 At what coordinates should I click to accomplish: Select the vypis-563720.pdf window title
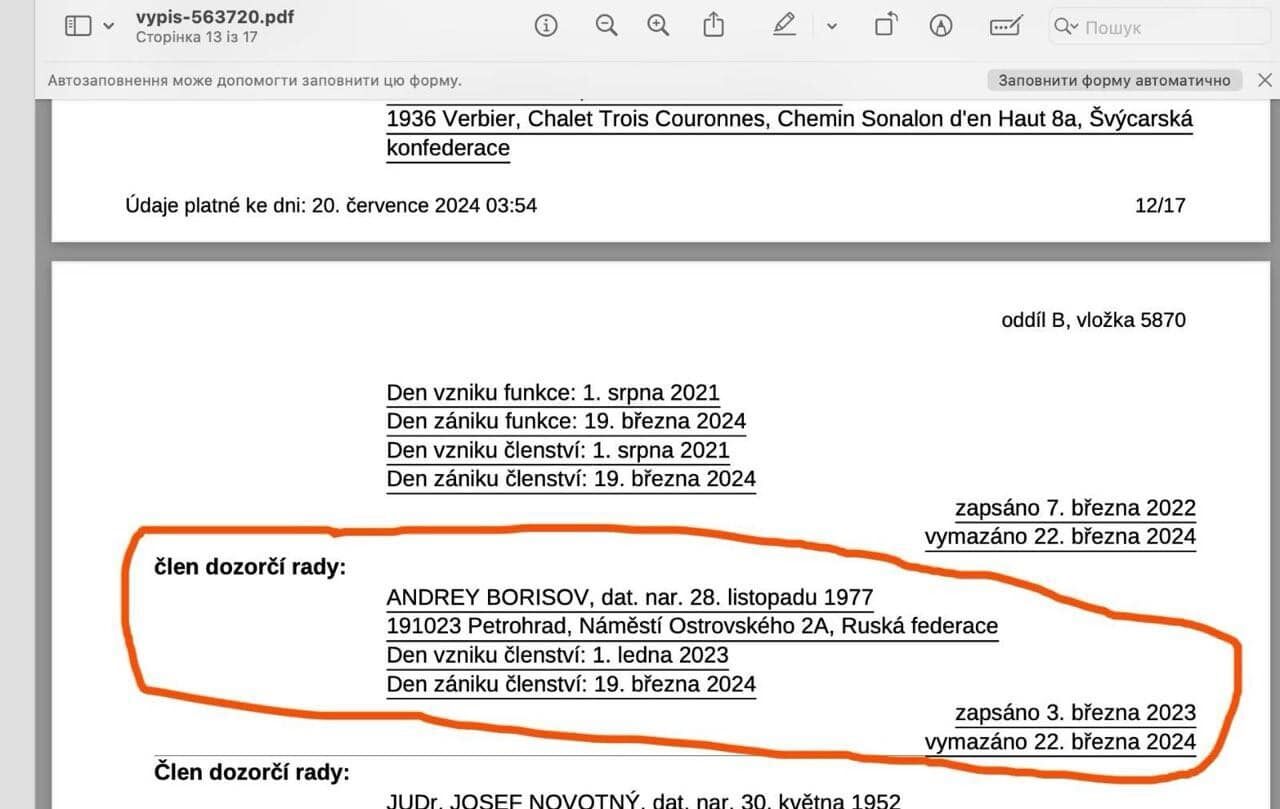[x=215, y=18]
